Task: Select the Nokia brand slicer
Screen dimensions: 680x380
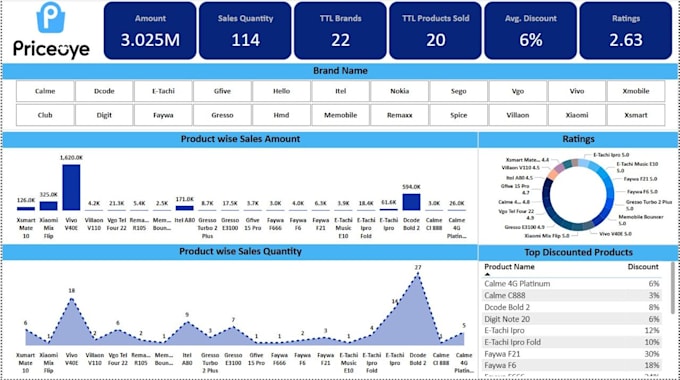Action: coord(399,91)
